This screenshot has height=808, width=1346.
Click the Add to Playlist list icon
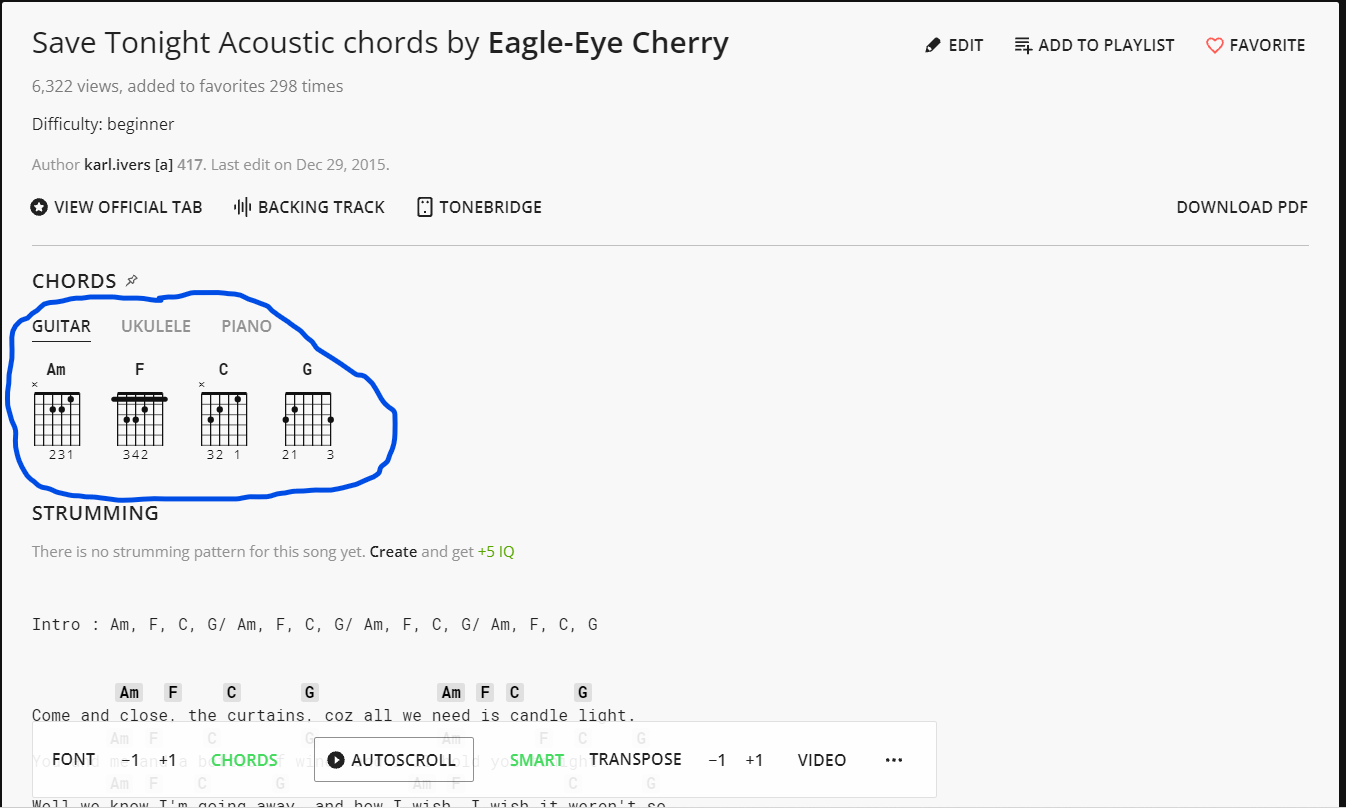point(1023,45)
